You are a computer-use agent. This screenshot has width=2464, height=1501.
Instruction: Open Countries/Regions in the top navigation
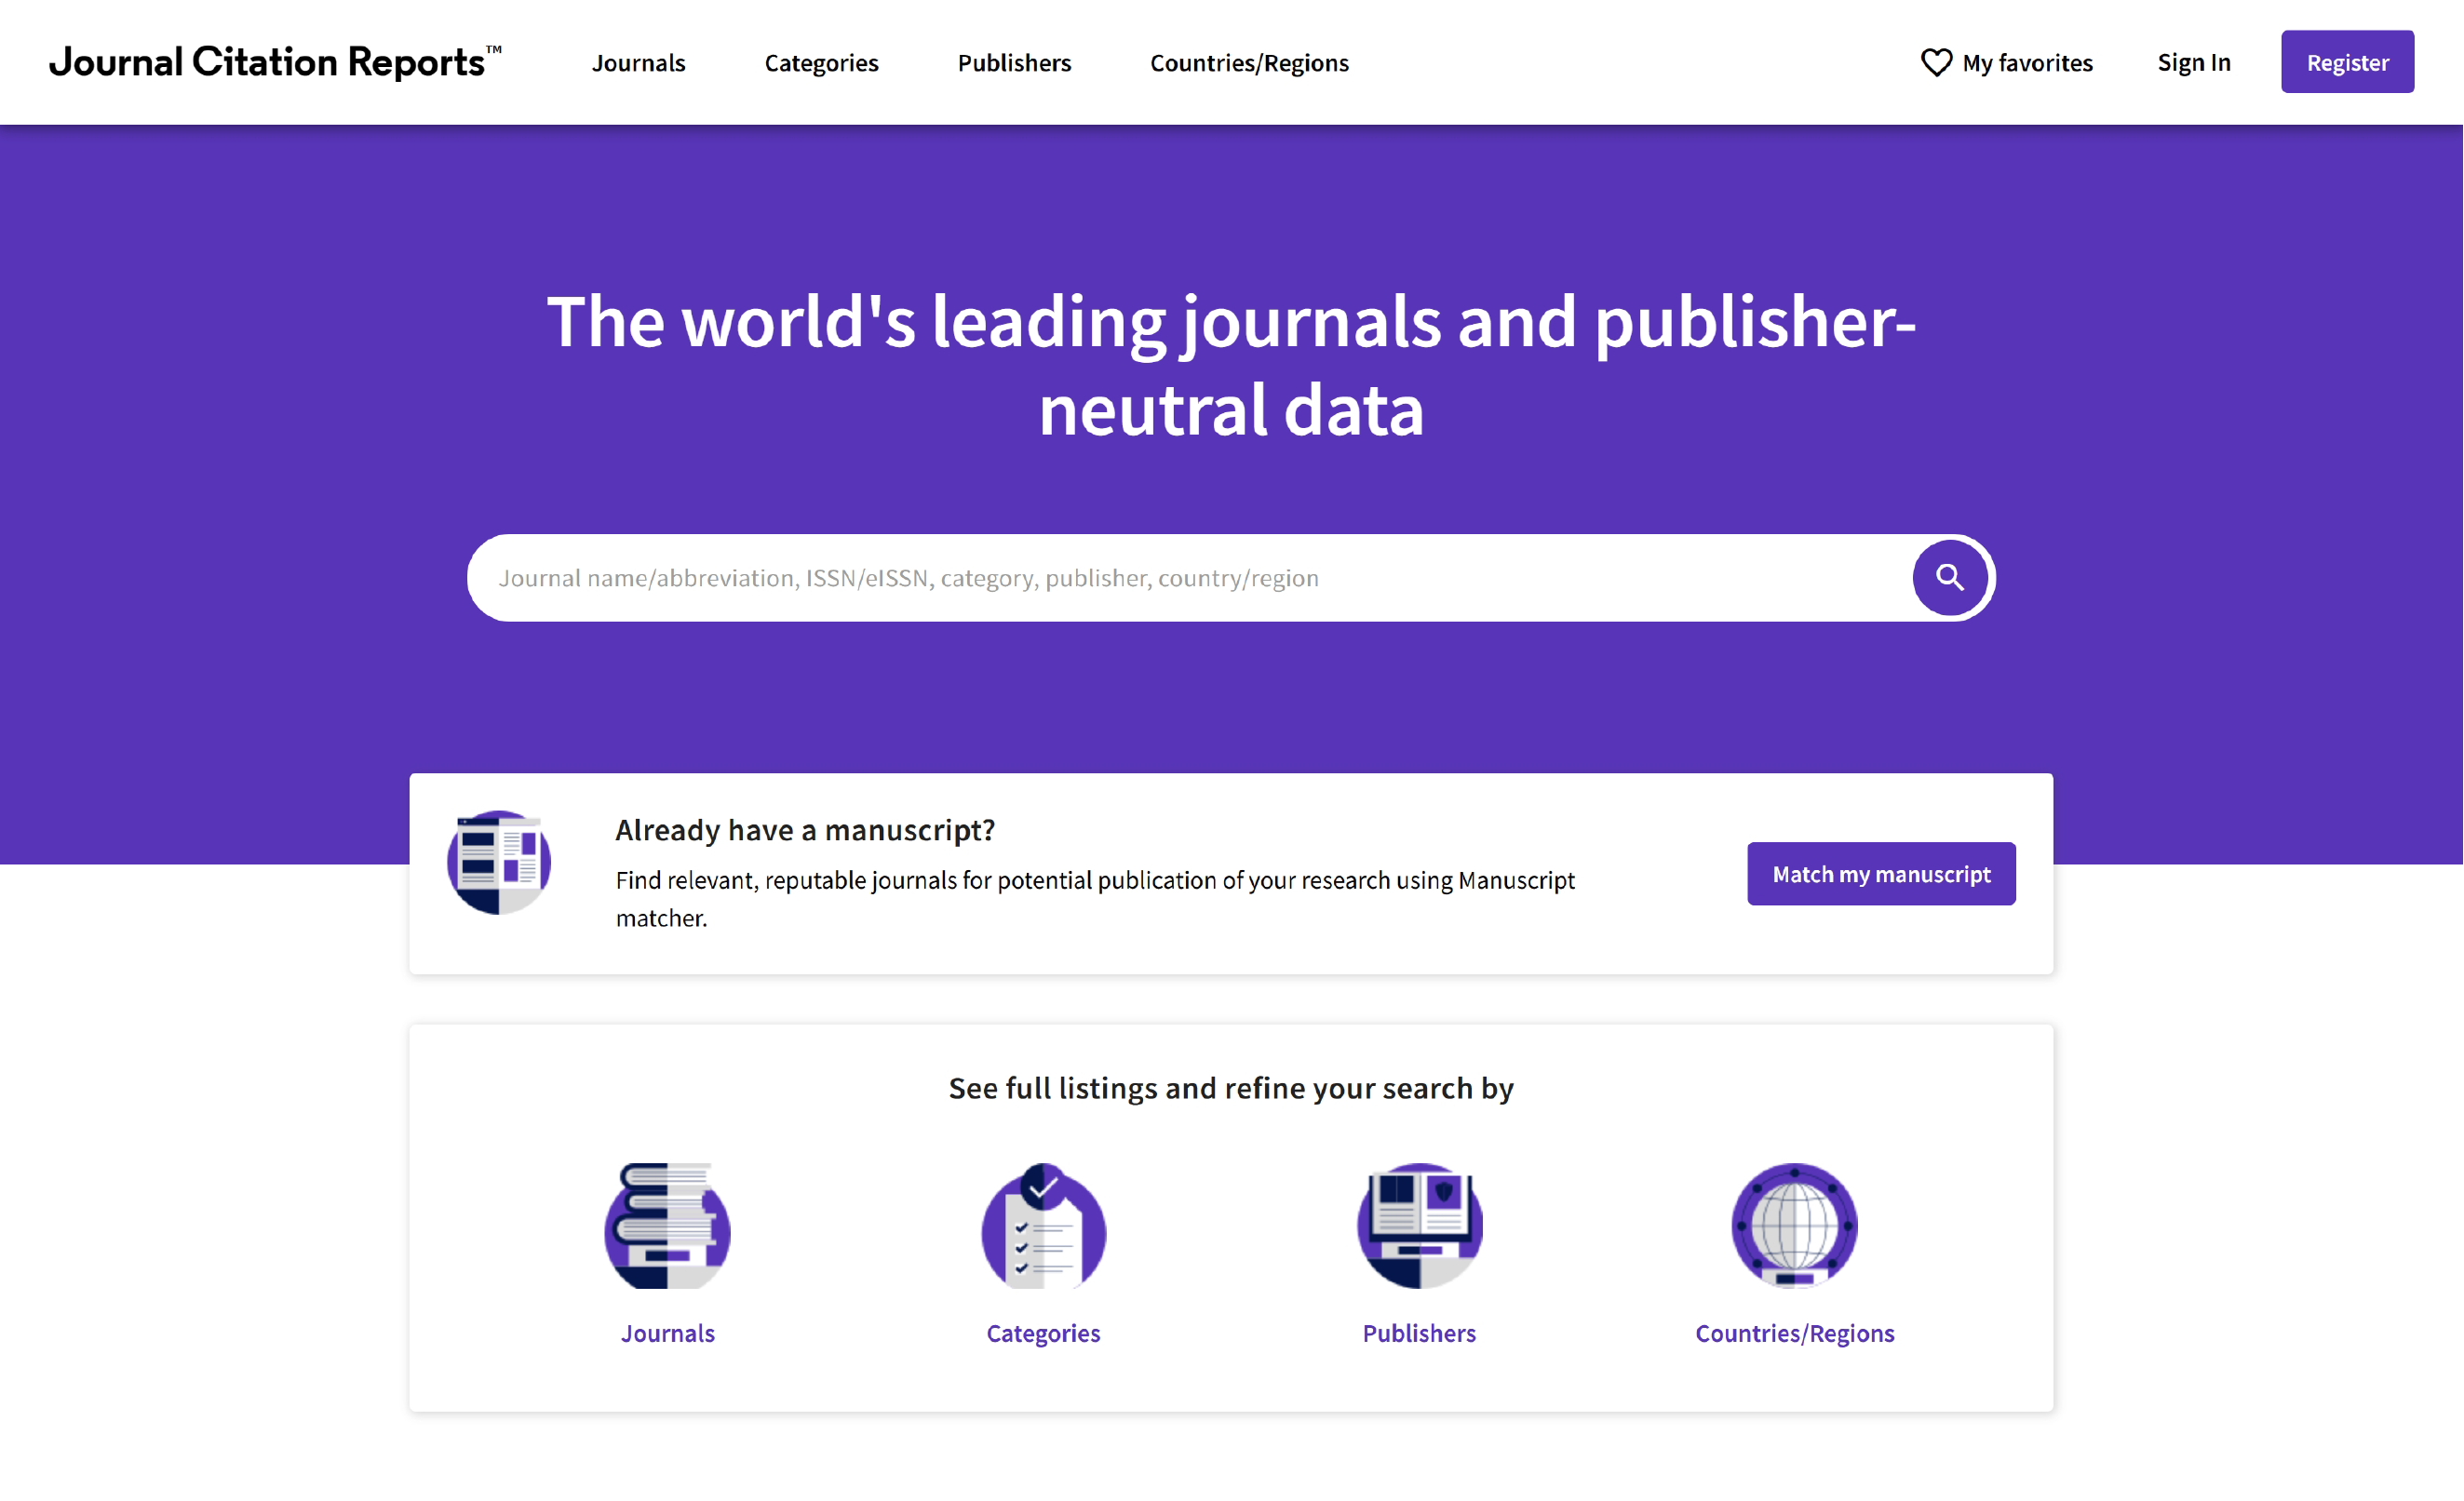click(x=1249, y=62)
